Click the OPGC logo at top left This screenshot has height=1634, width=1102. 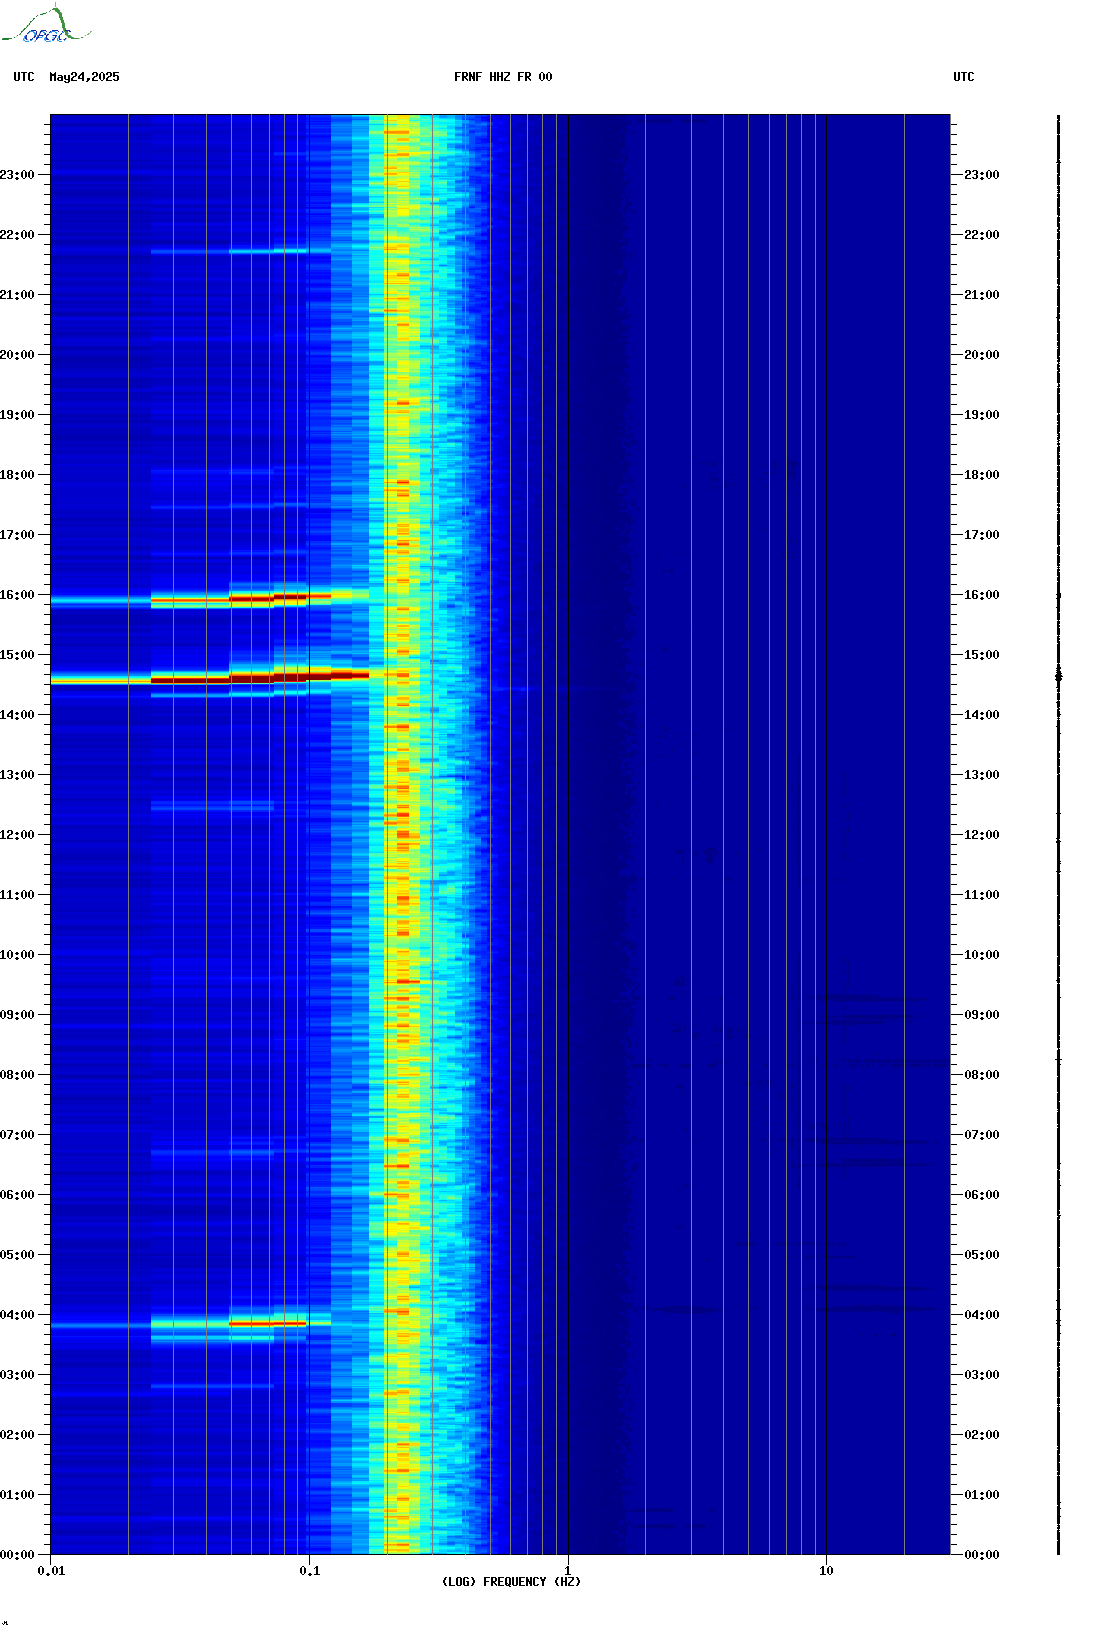click(x=45, y=25)
